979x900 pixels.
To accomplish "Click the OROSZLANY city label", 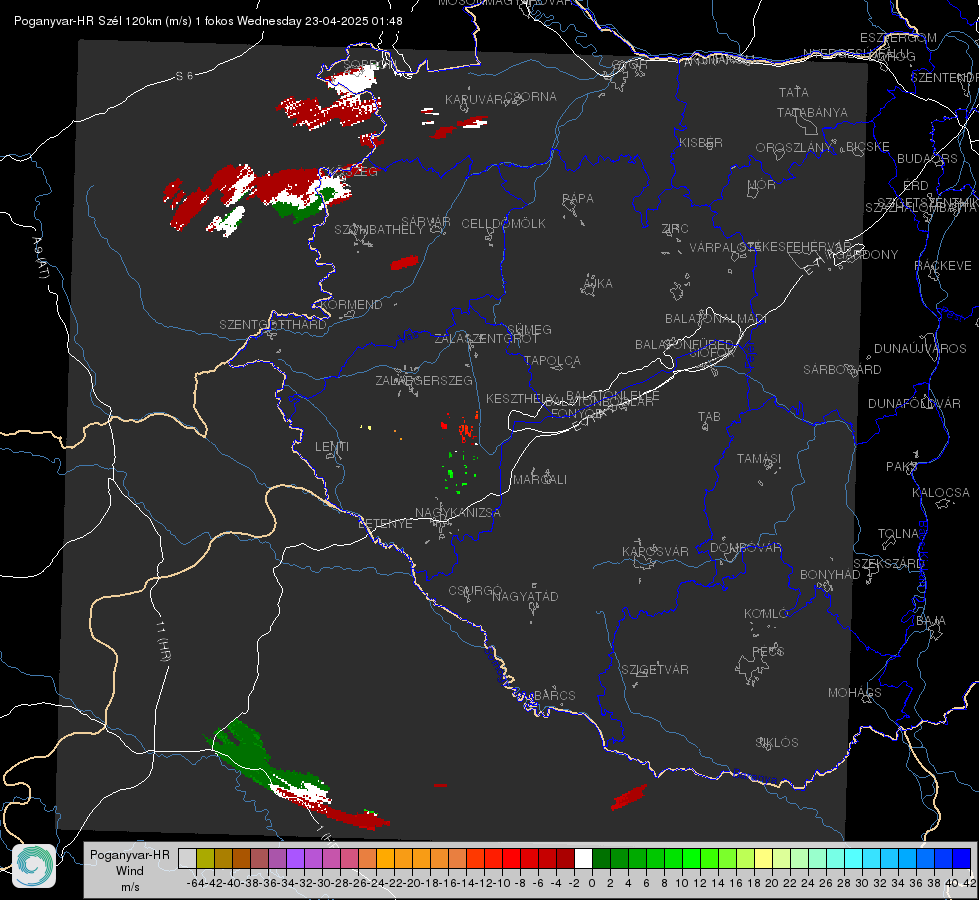I will tap(794, 148).
